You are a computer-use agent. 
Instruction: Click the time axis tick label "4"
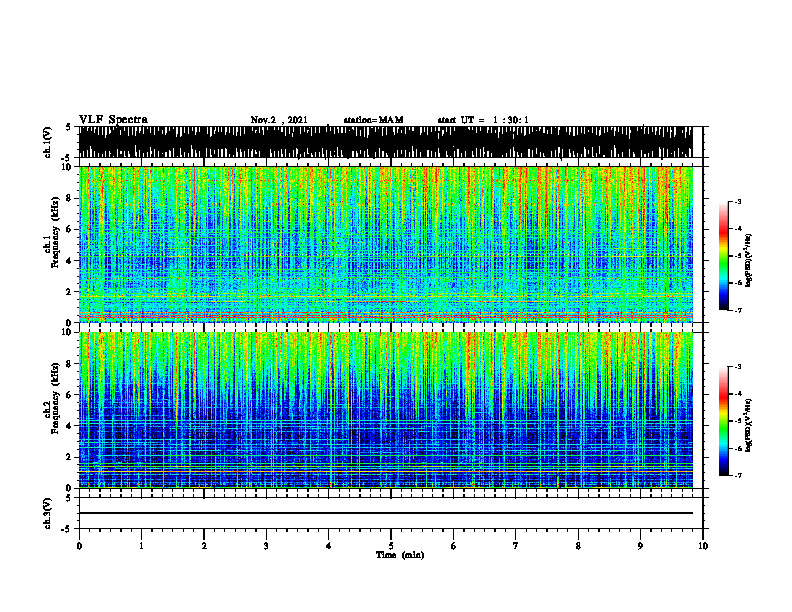[x=329, y=546]
